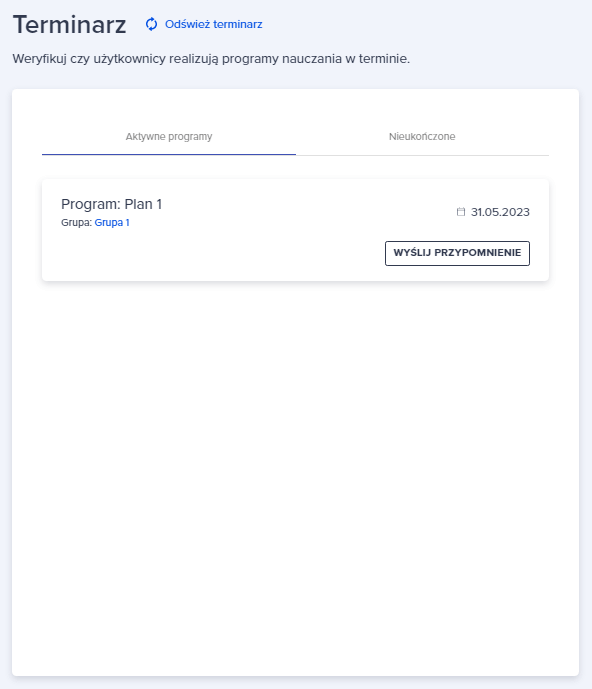Image resolution: width=592 pixels, height=689 pixels.
Task: Click empty space inside the Plan 1 card
Action: point(220,255)
